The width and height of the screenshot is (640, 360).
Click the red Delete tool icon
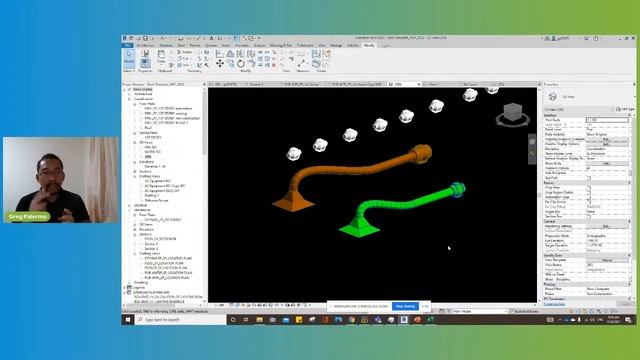(x=274, y=65)
